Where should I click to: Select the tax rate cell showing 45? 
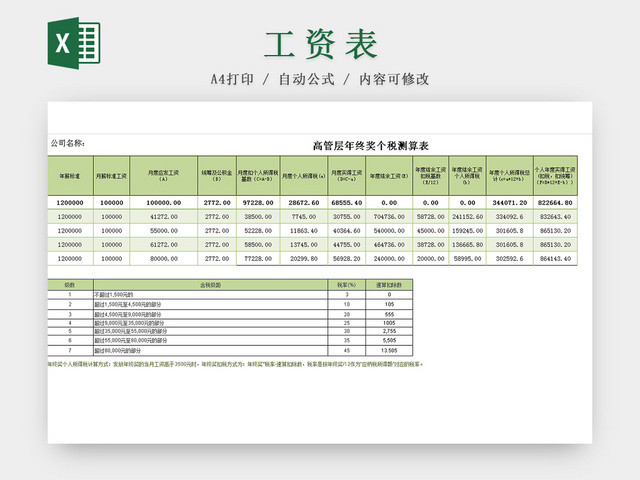pyautogui.click(x=347, y=351)
